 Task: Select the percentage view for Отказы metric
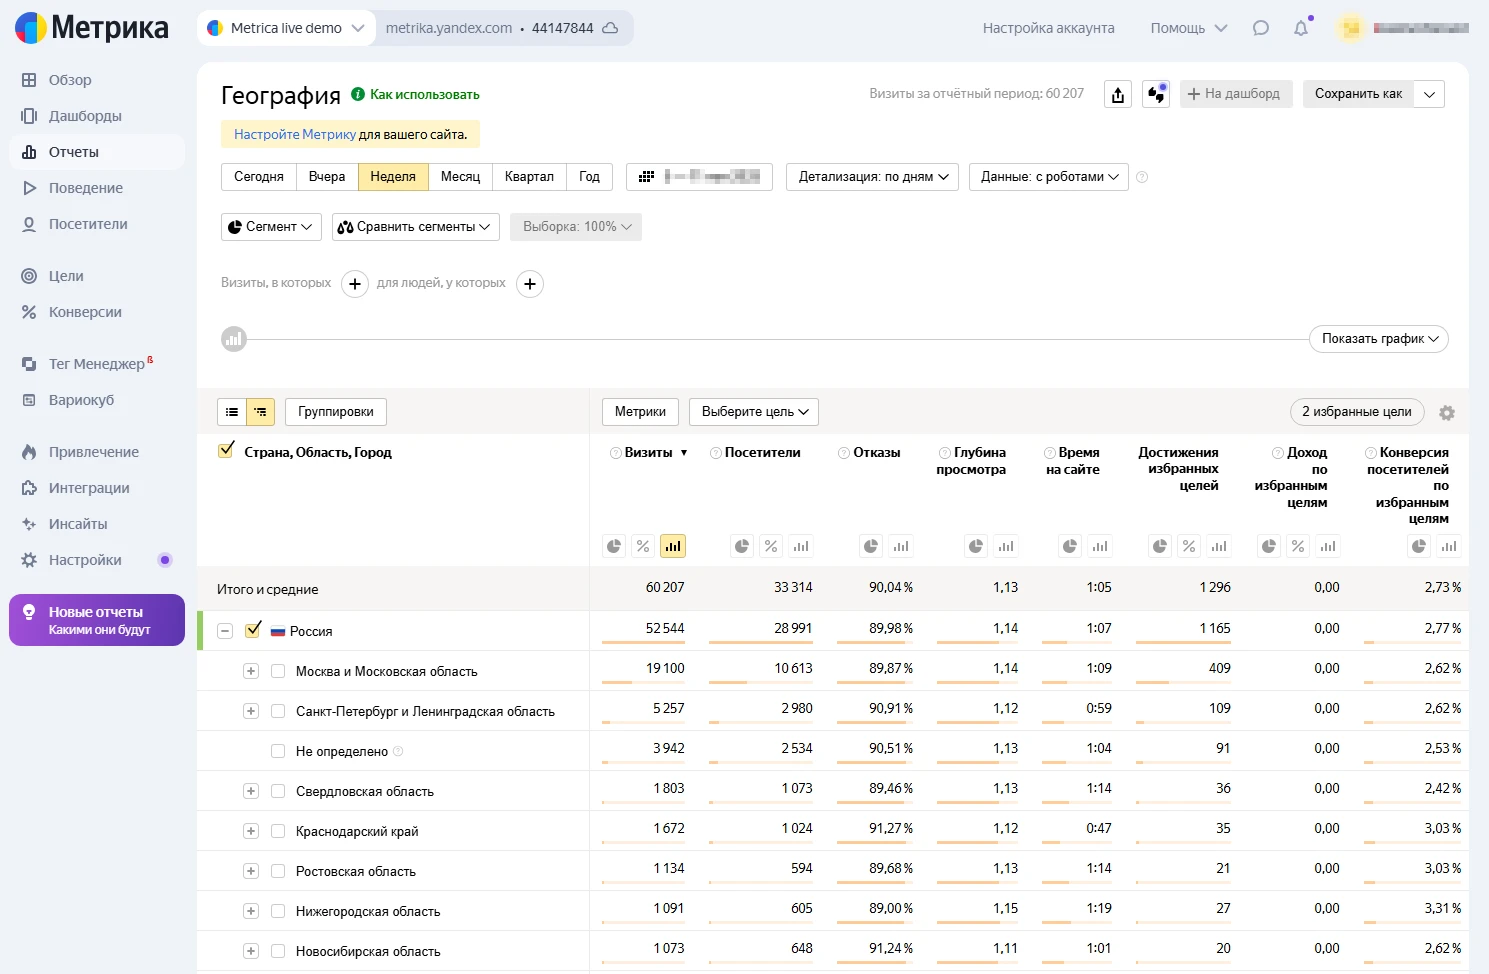tap(870, 545)
